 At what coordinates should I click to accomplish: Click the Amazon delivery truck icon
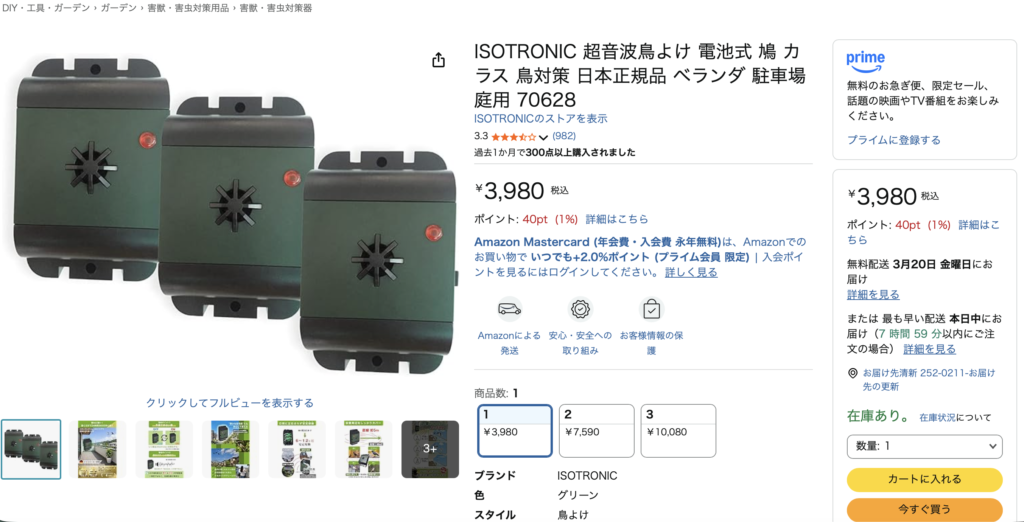pyautogui.click(x=509, y=310)
